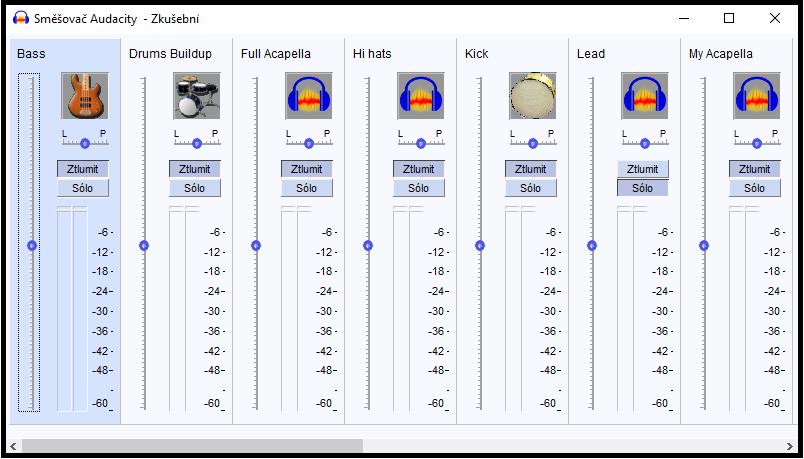
Task: Click the Lead level meter
Action: click(x=632, y=308)
